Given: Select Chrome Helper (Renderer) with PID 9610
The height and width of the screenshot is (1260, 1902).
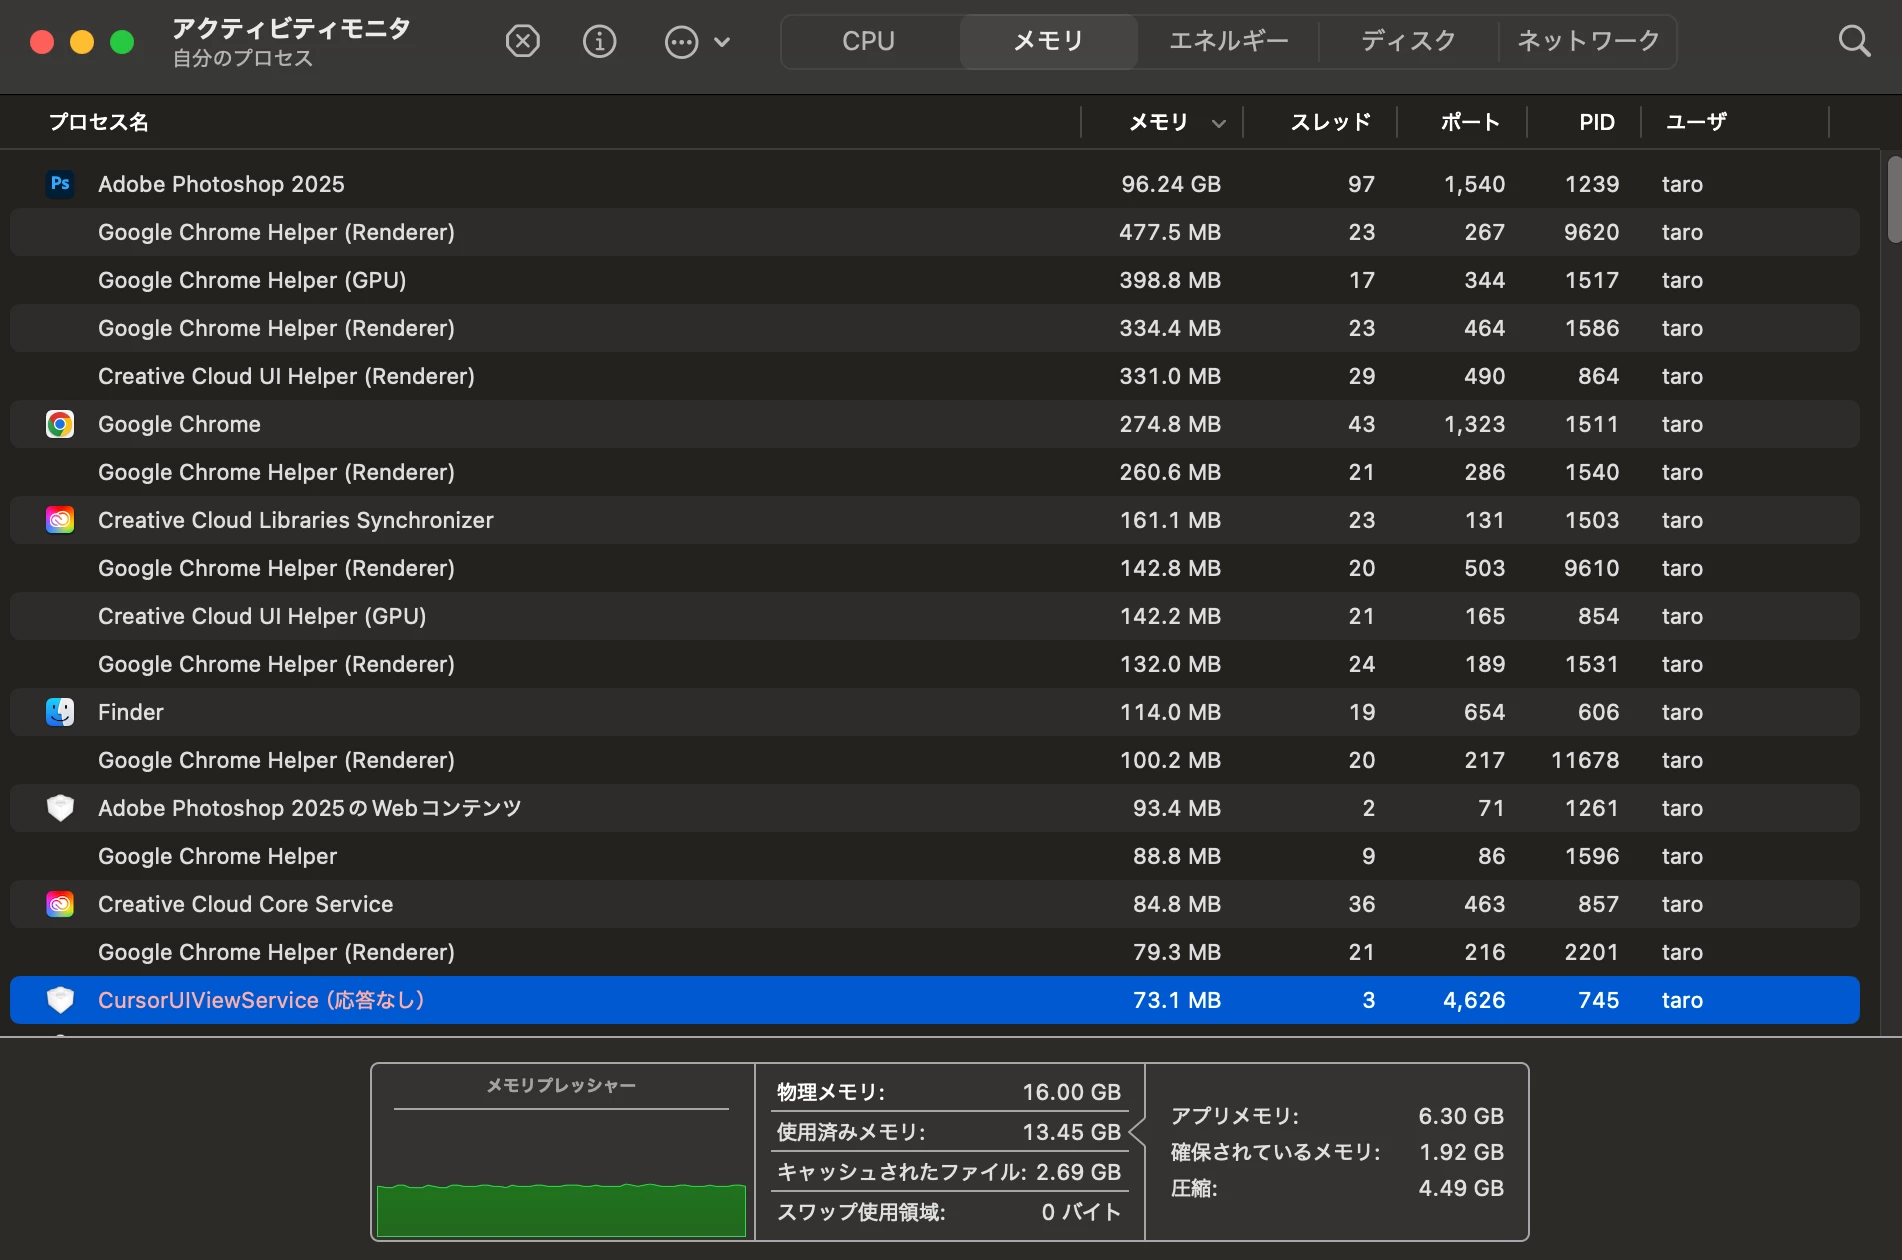Looking at the screenshot, I should pyautogui.click(x=935, y=568).
